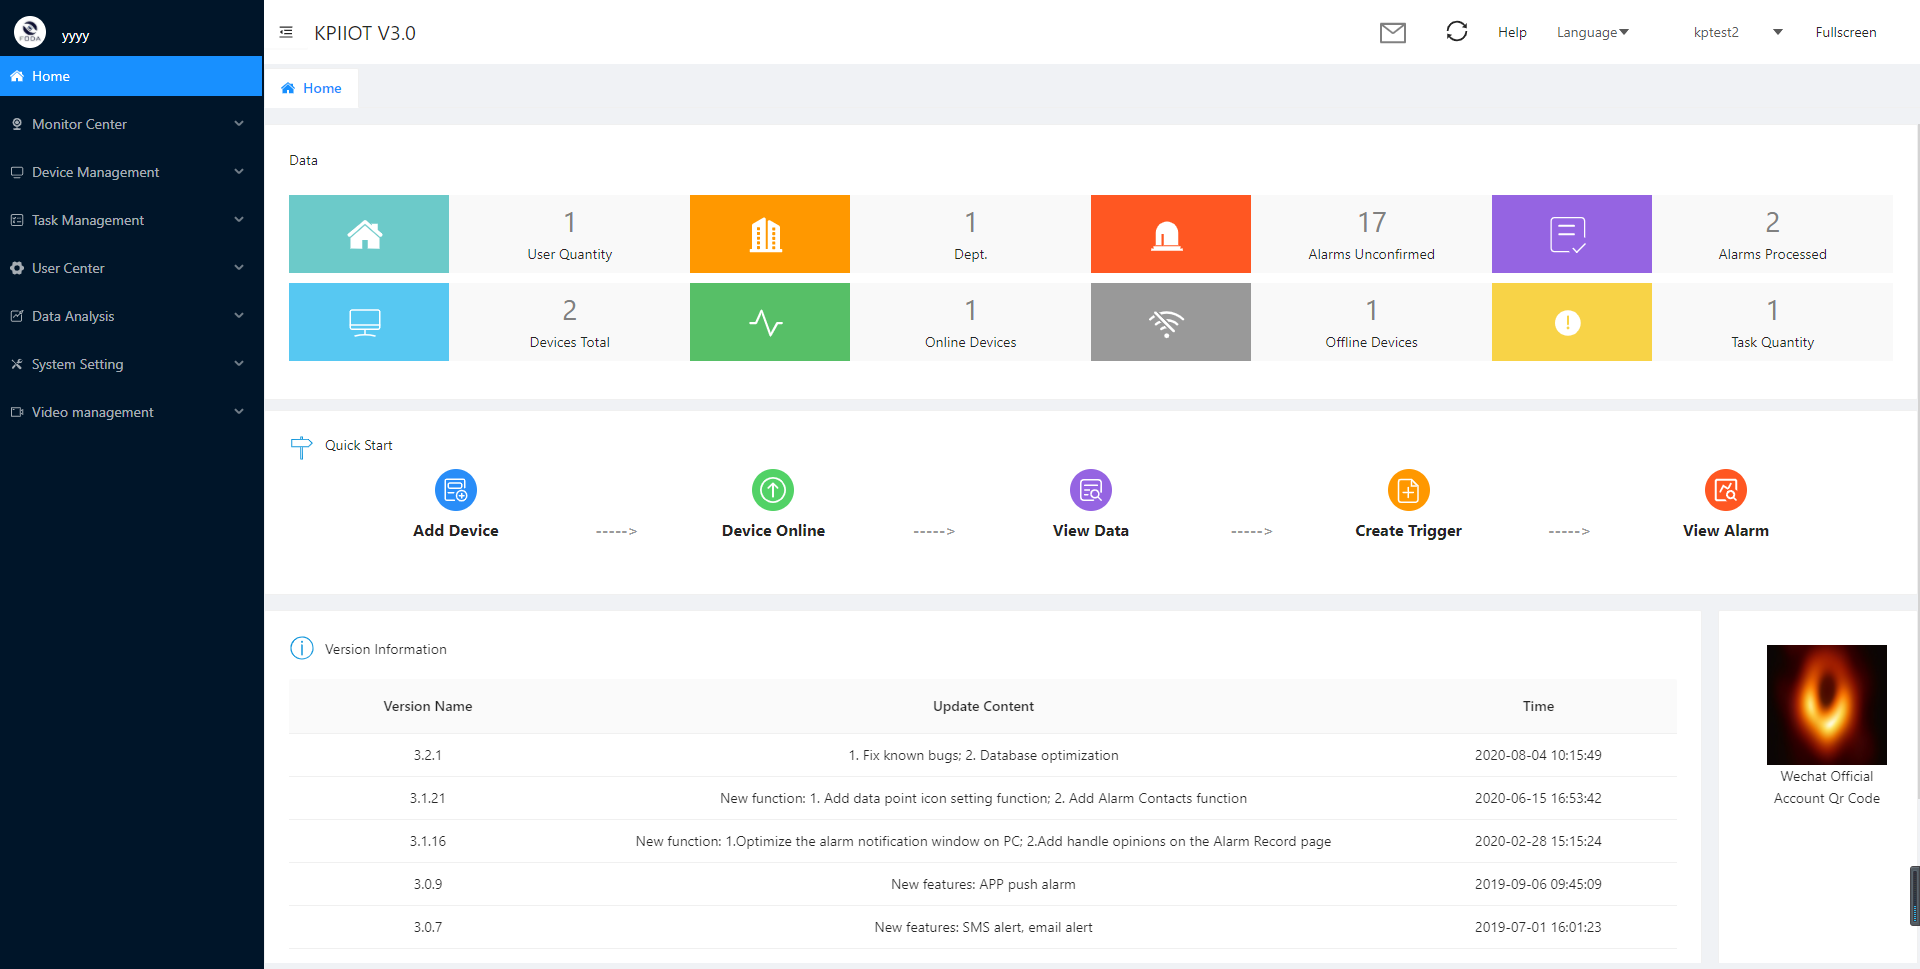Click the teal home User Quantity tile

tap(369, 234)
